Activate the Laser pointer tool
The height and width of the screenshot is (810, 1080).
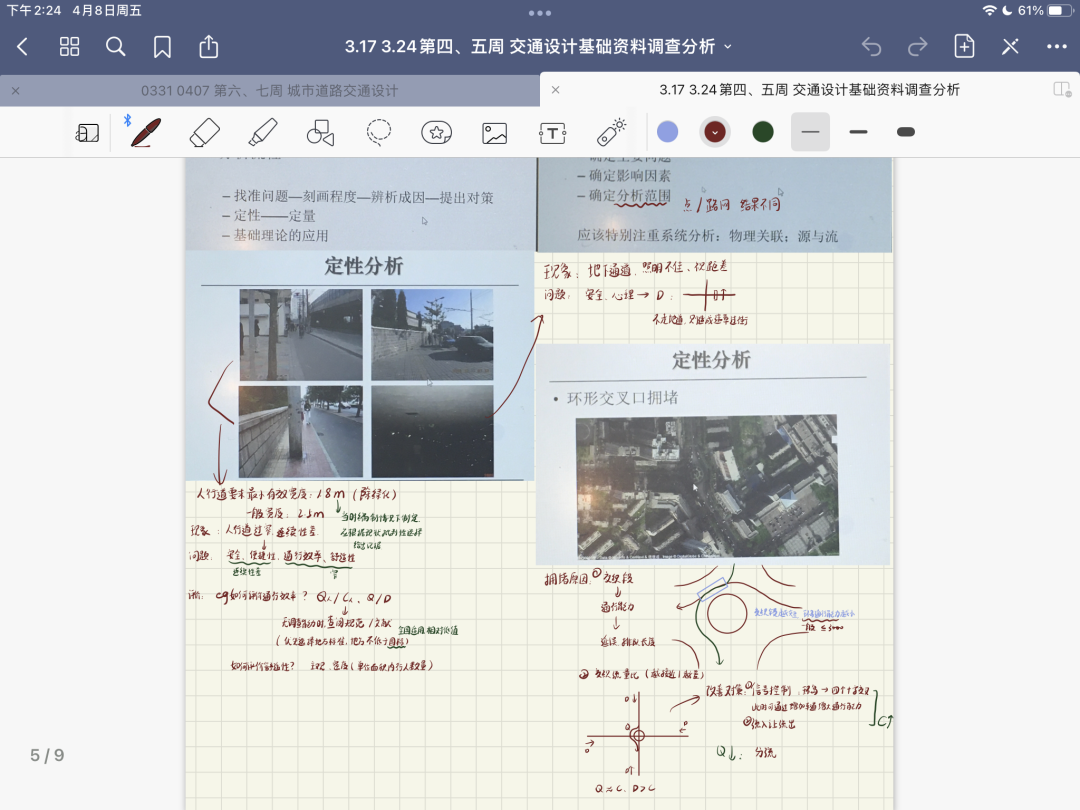tap(610, 132)
